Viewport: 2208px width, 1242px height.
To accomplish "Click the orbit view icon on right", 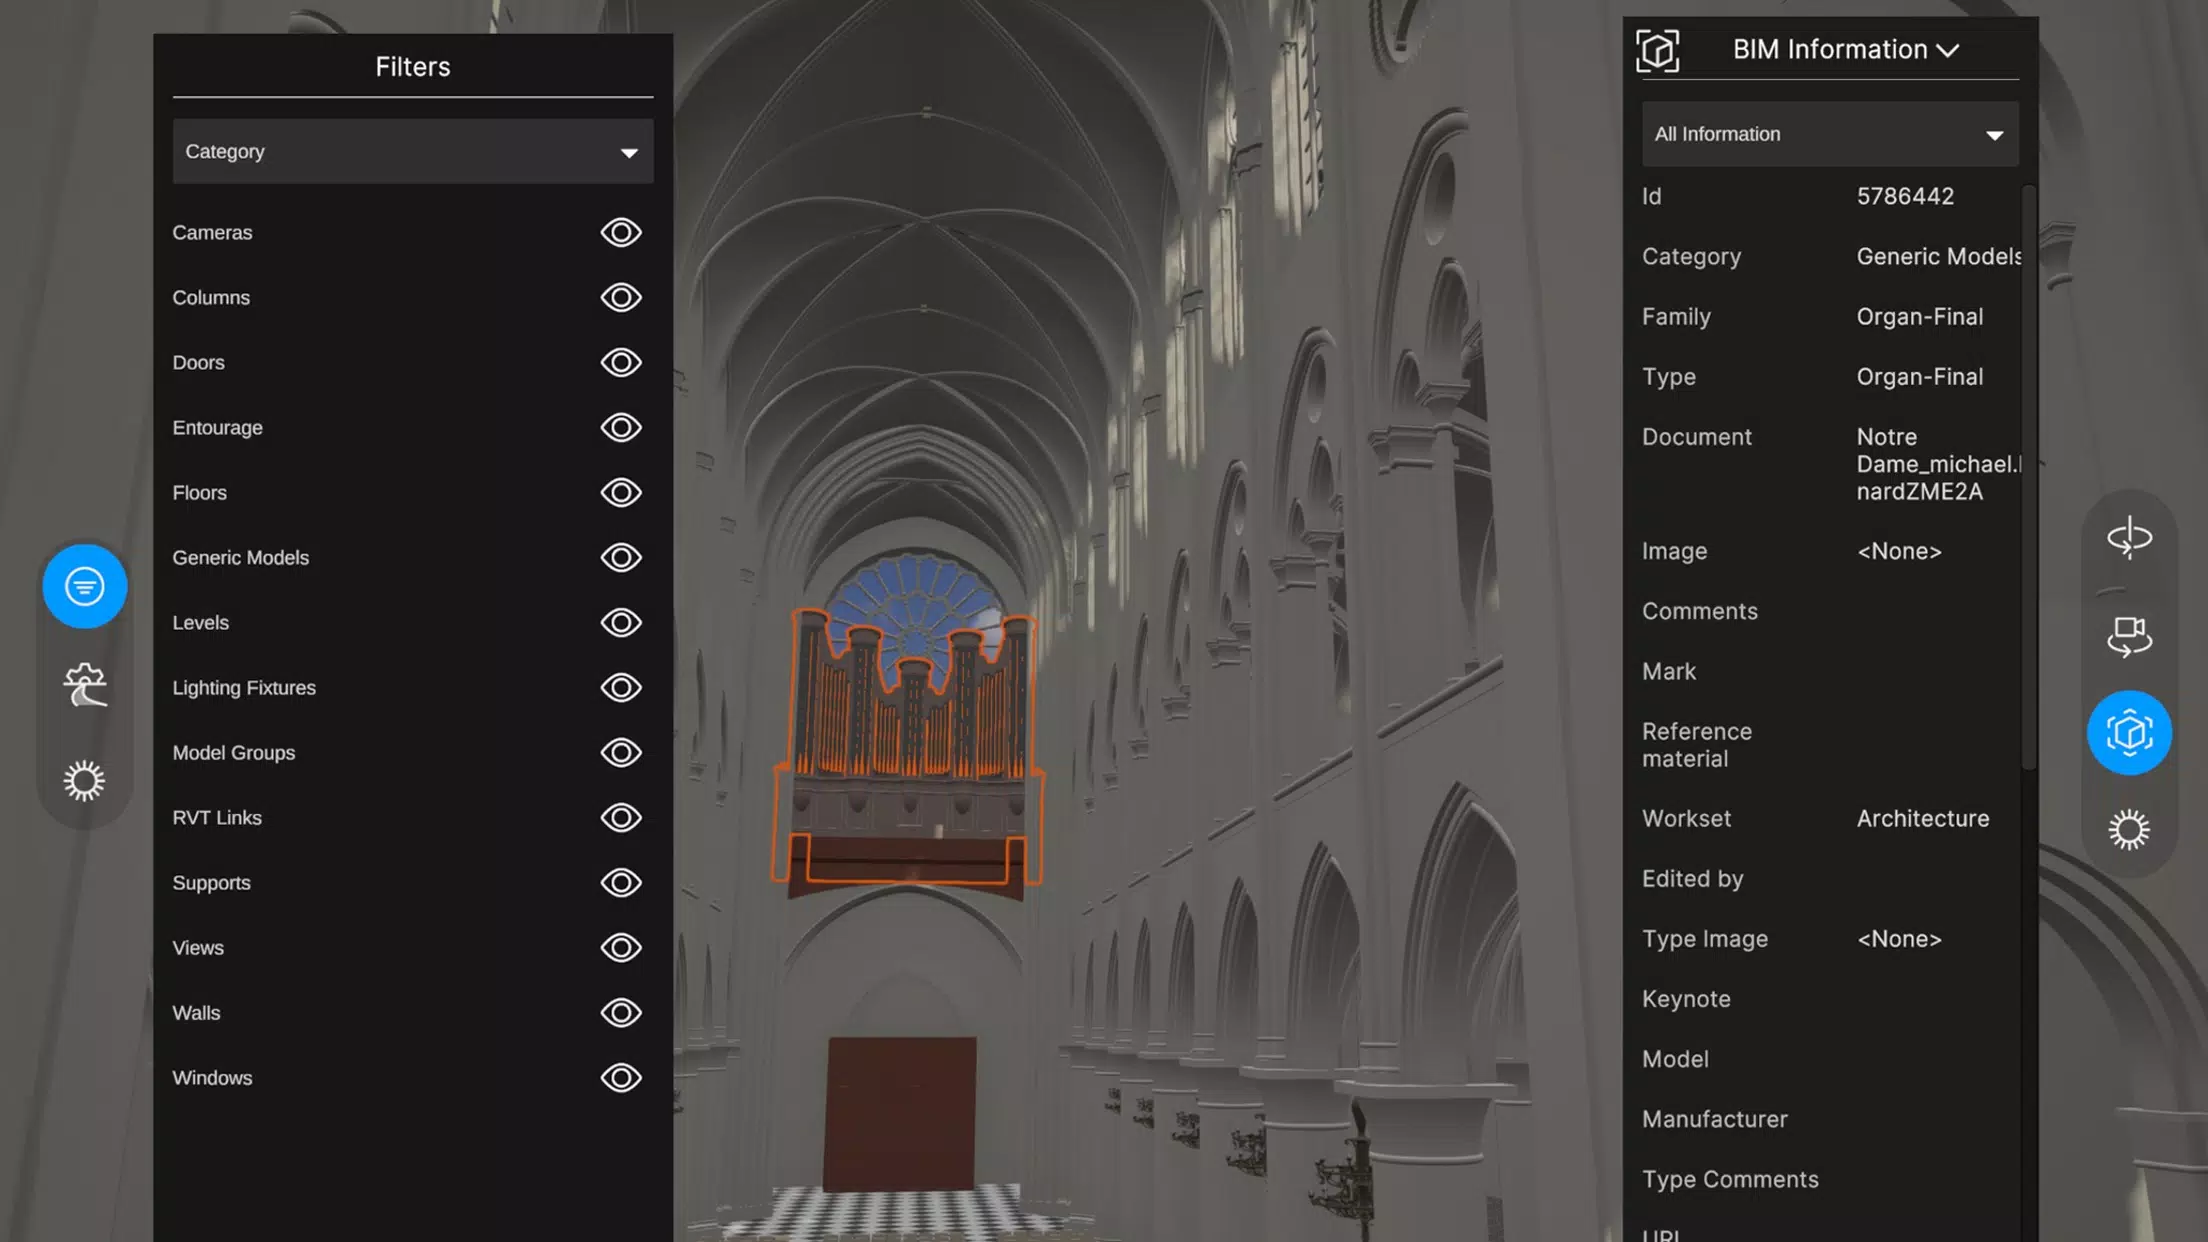I will (x=2129, y=538).
